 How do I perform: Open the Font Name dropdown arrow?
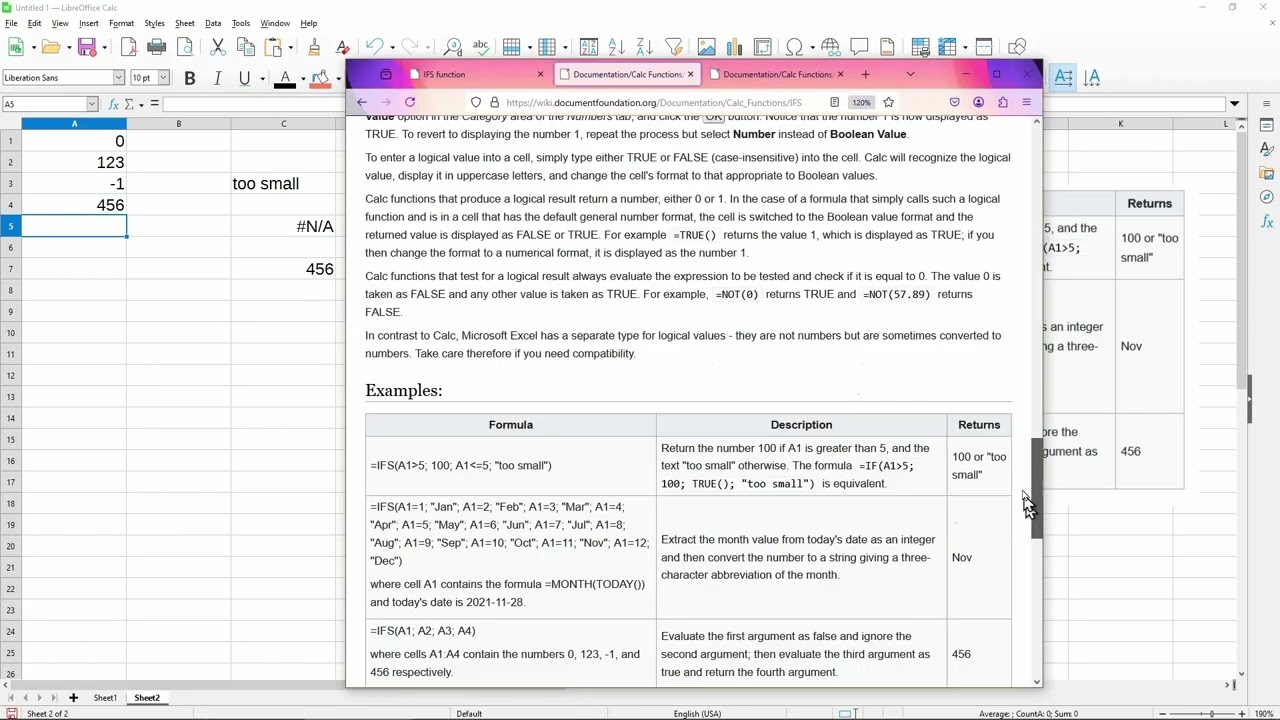coord(118,78)
